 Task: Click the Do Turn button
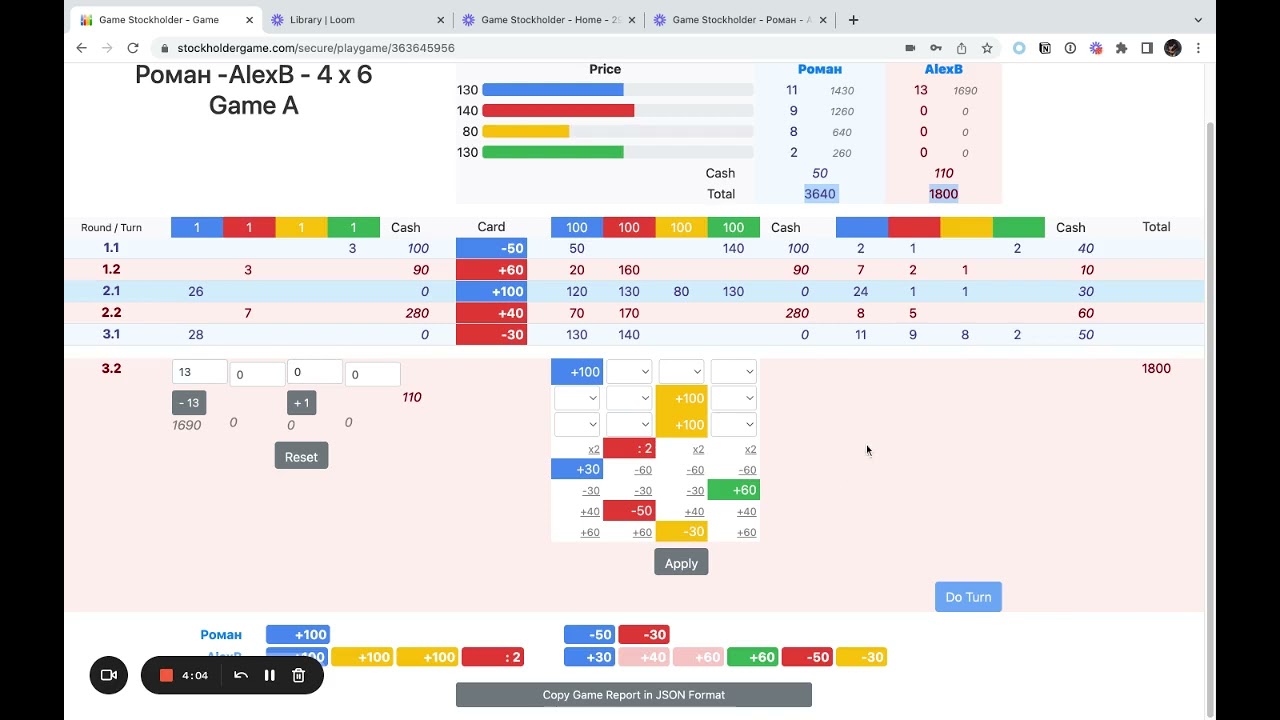point(968,597)
